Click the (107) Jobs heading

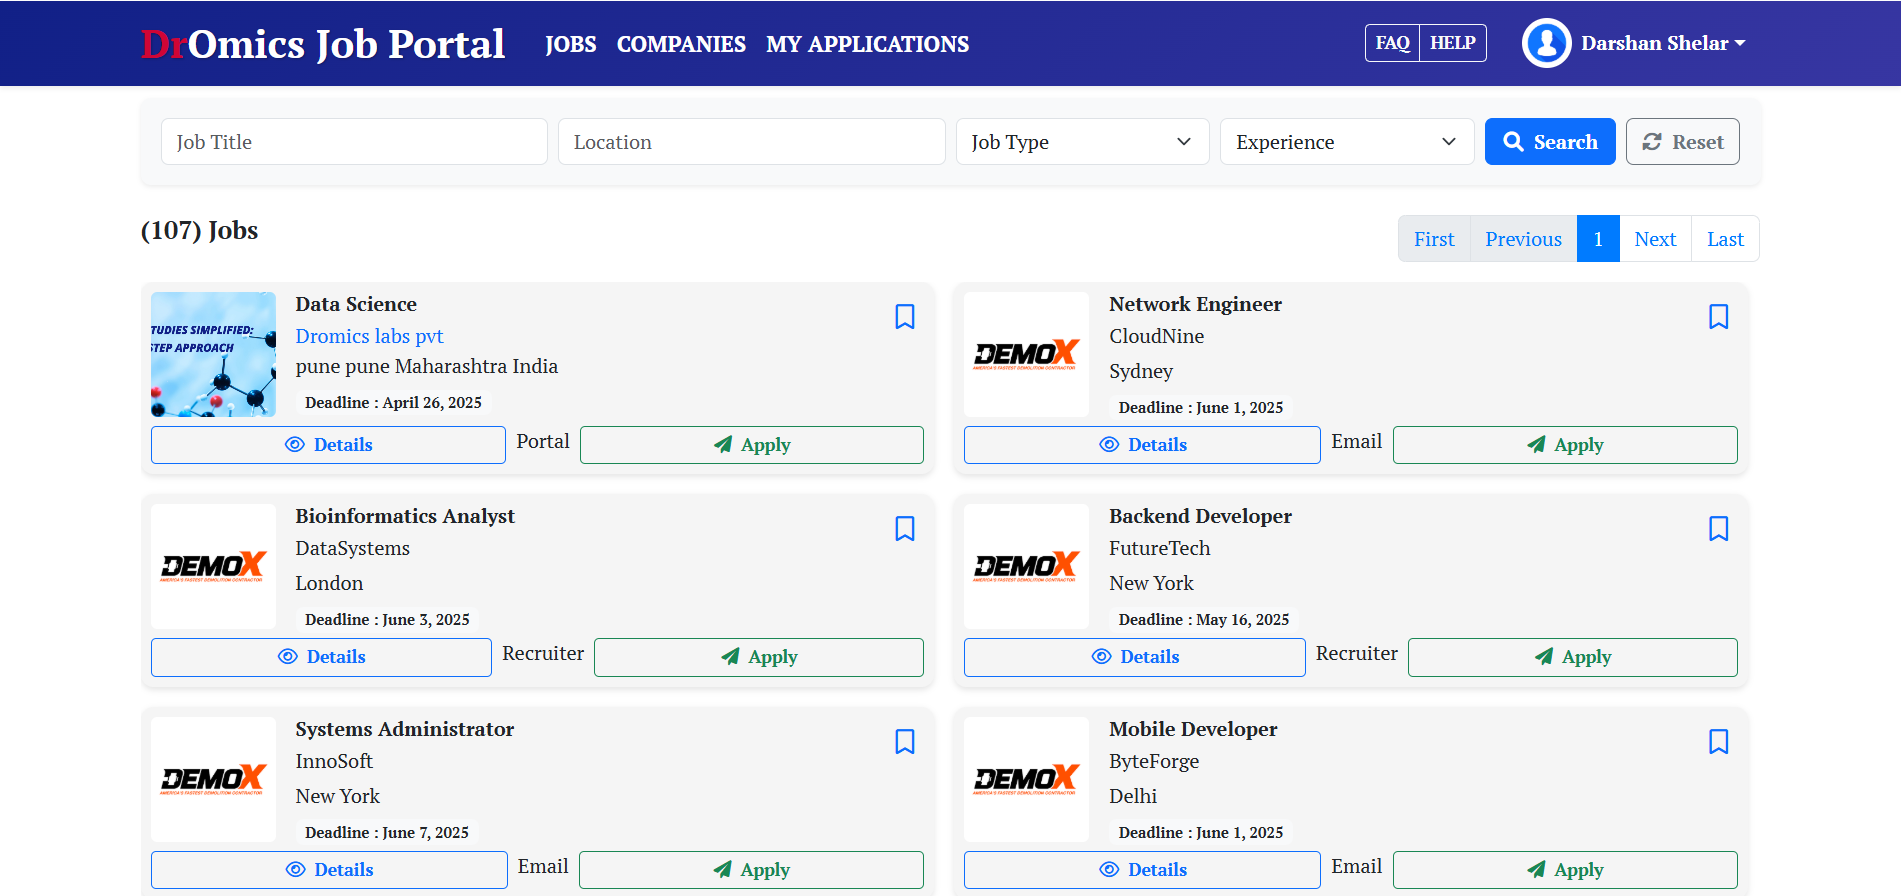click(x=199, y=231)
